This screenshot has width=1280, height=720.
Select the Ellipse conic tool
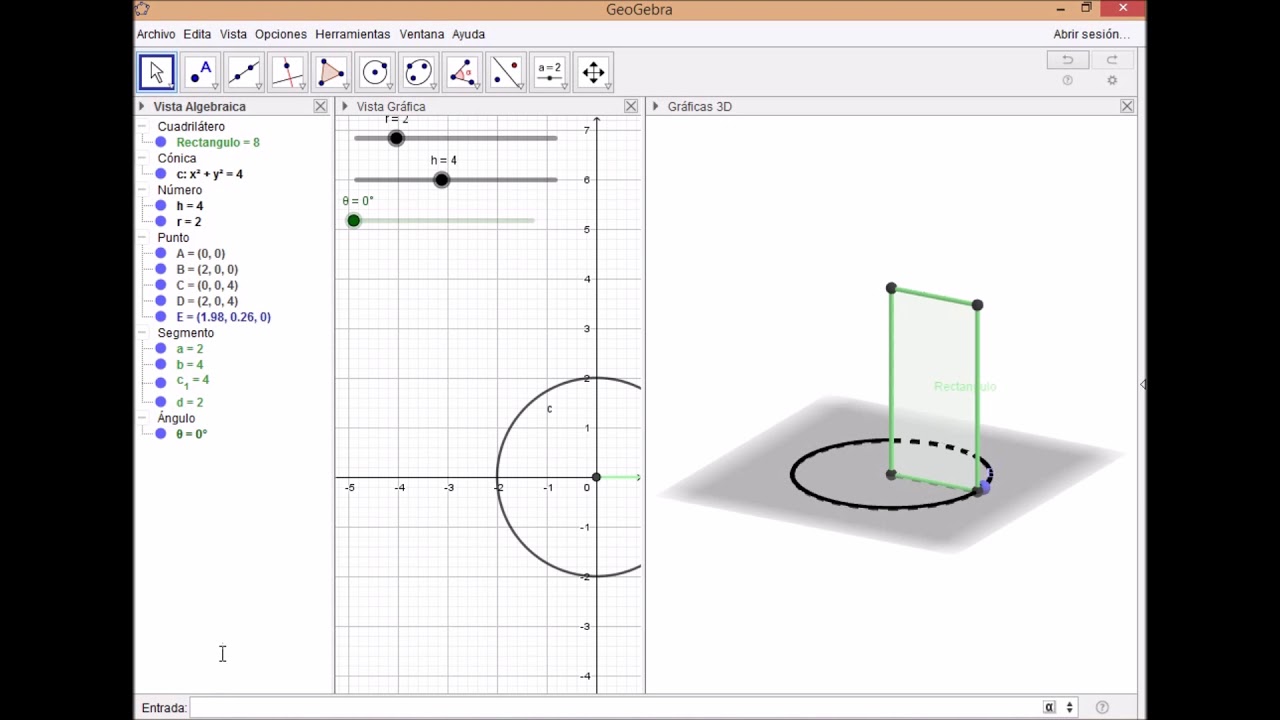418,72
